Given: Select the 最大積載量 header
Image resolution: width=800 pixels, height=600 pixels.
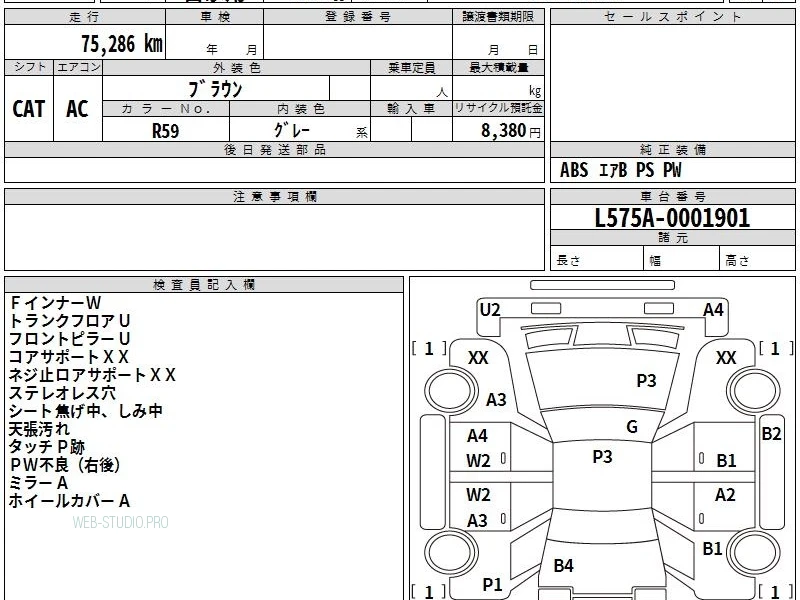Looking at the screenshot, I should pyautogui.click(x=498, y=68).
